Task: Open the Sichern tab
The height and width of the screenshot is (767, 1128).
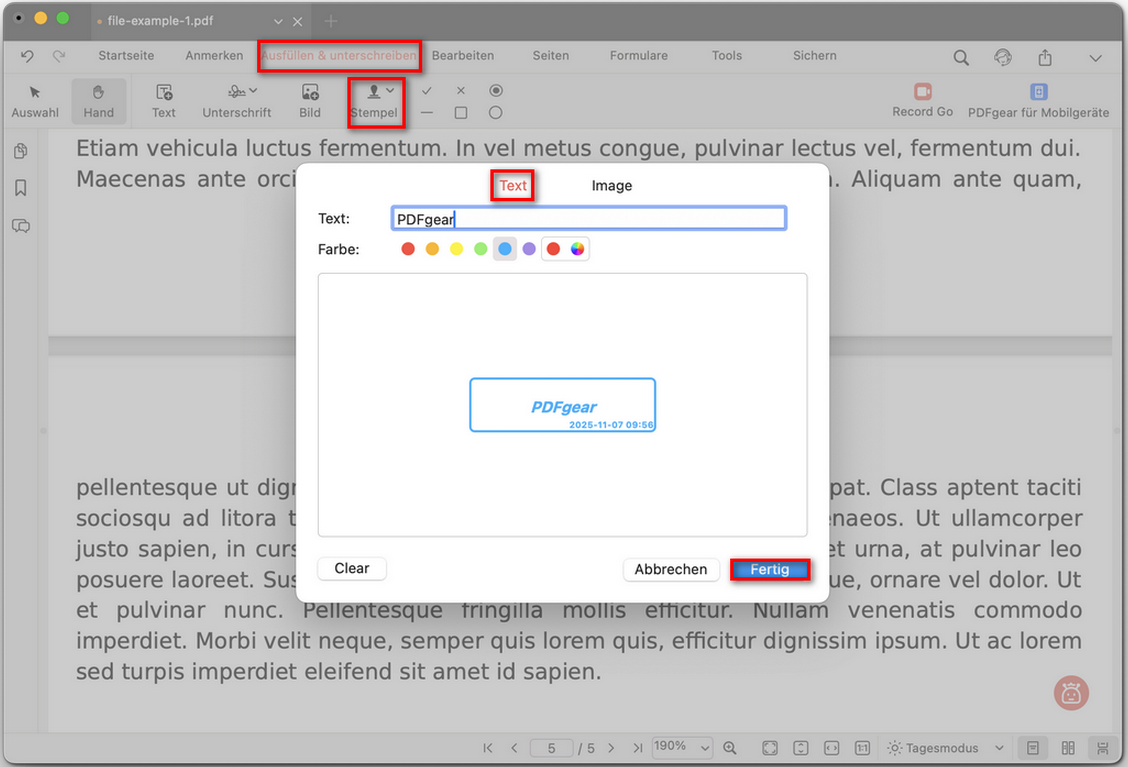Action: [x=814, y=55]
